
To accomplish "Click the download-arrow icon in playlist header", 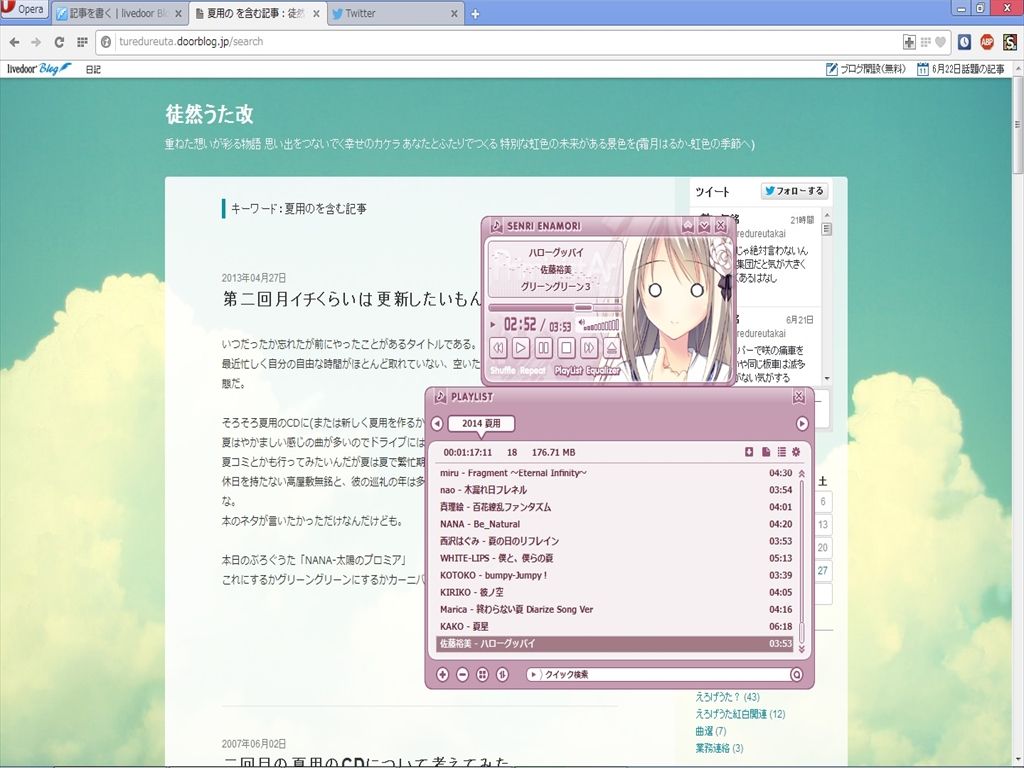I will tap(749, 452).
